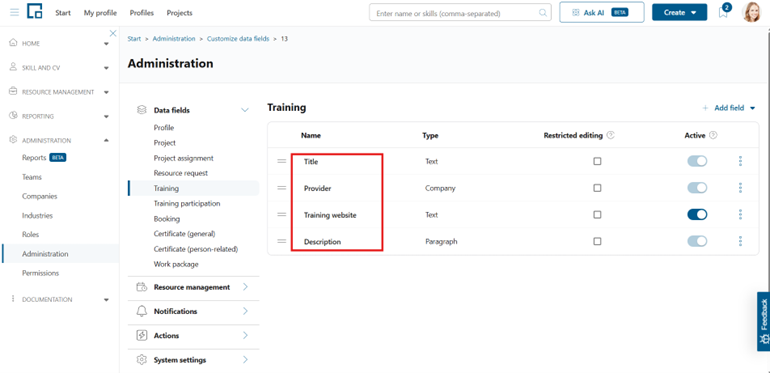This screenshot has height=373, width=770.
Task: Open the Feedback side tab
Action: click(x=764, y=322)
